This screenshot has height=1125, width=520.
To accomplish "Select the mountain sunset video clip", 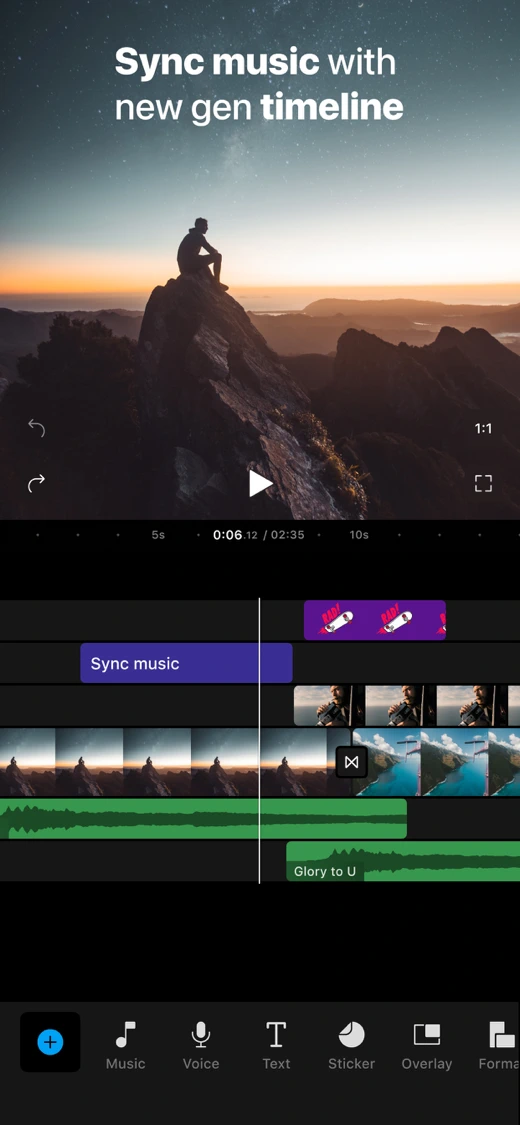I will [175, 762].
